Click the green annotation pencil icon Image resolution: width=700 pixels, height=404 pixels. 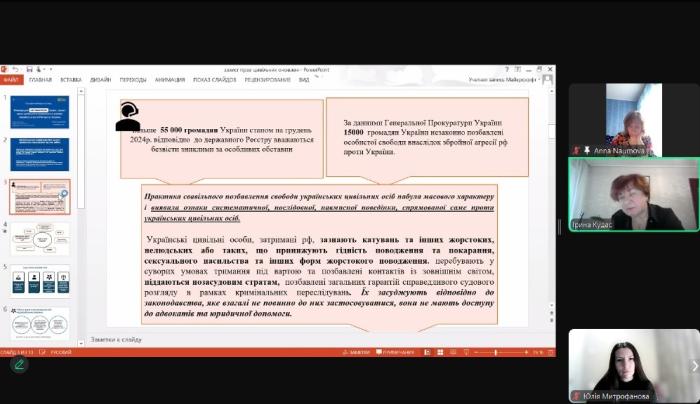tap(18, 365)
